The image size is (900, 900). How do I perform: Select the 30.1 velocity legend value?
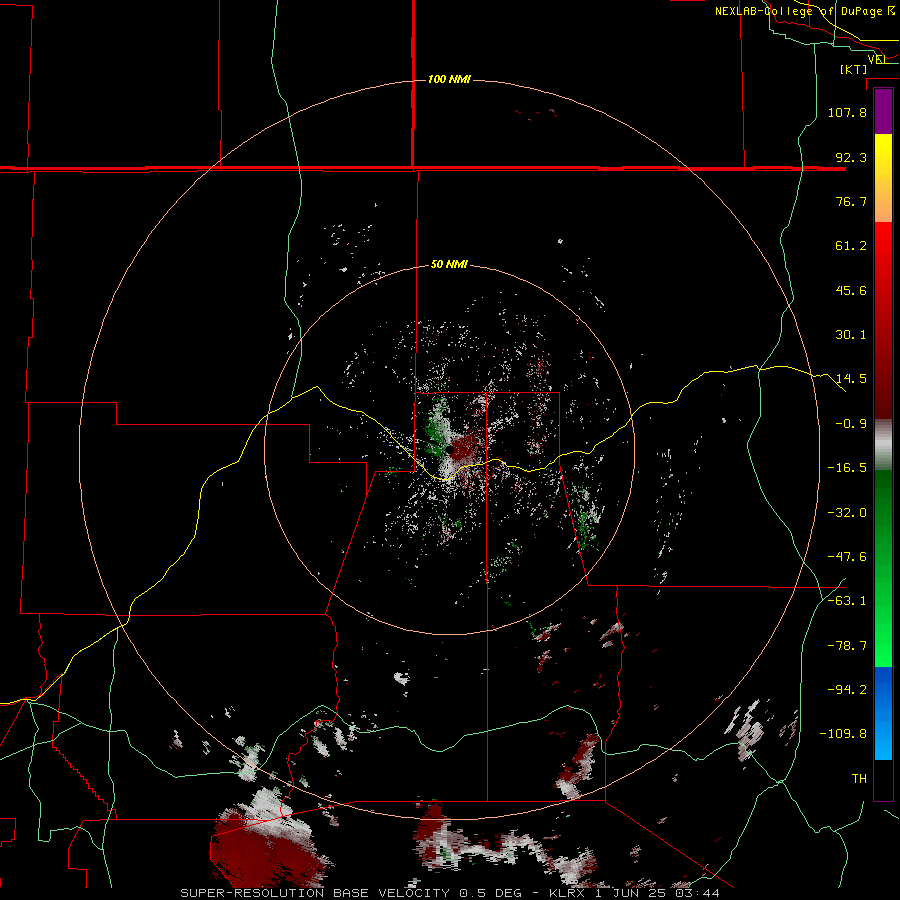click(x=851, y=335)
